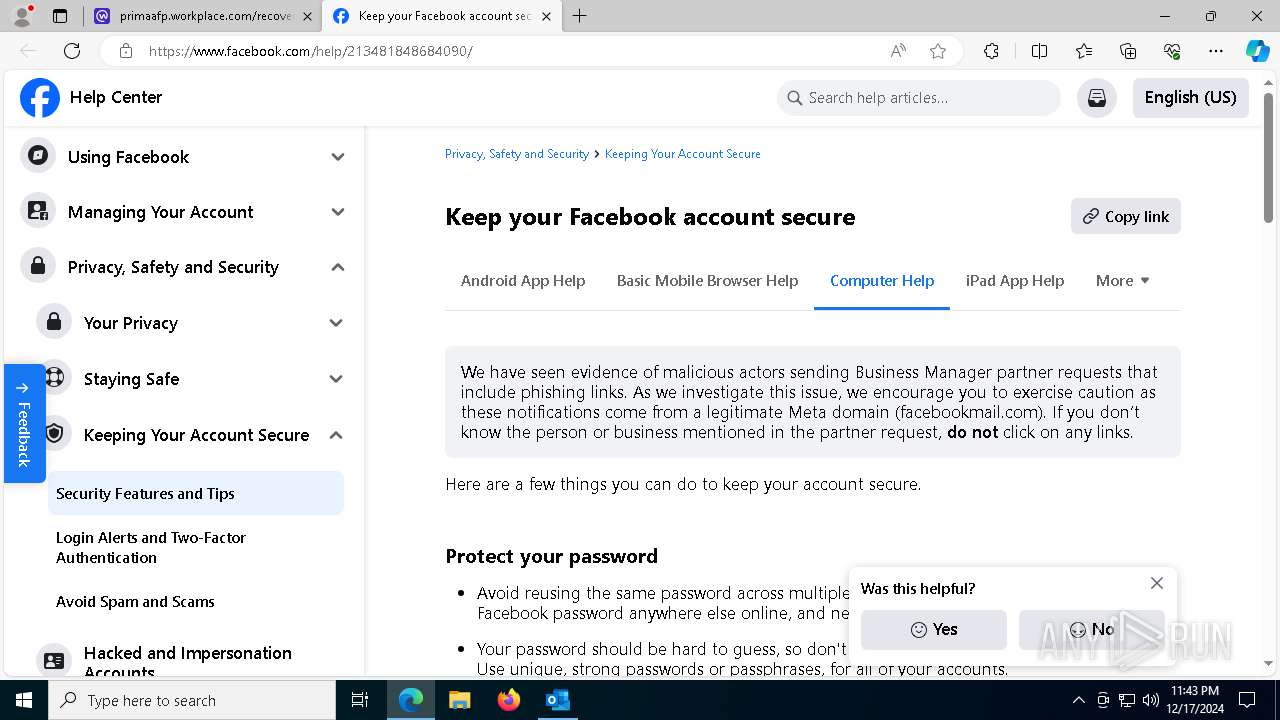Open Copilot sidebar icon
1280x720 pixels.
[1257, 51]
